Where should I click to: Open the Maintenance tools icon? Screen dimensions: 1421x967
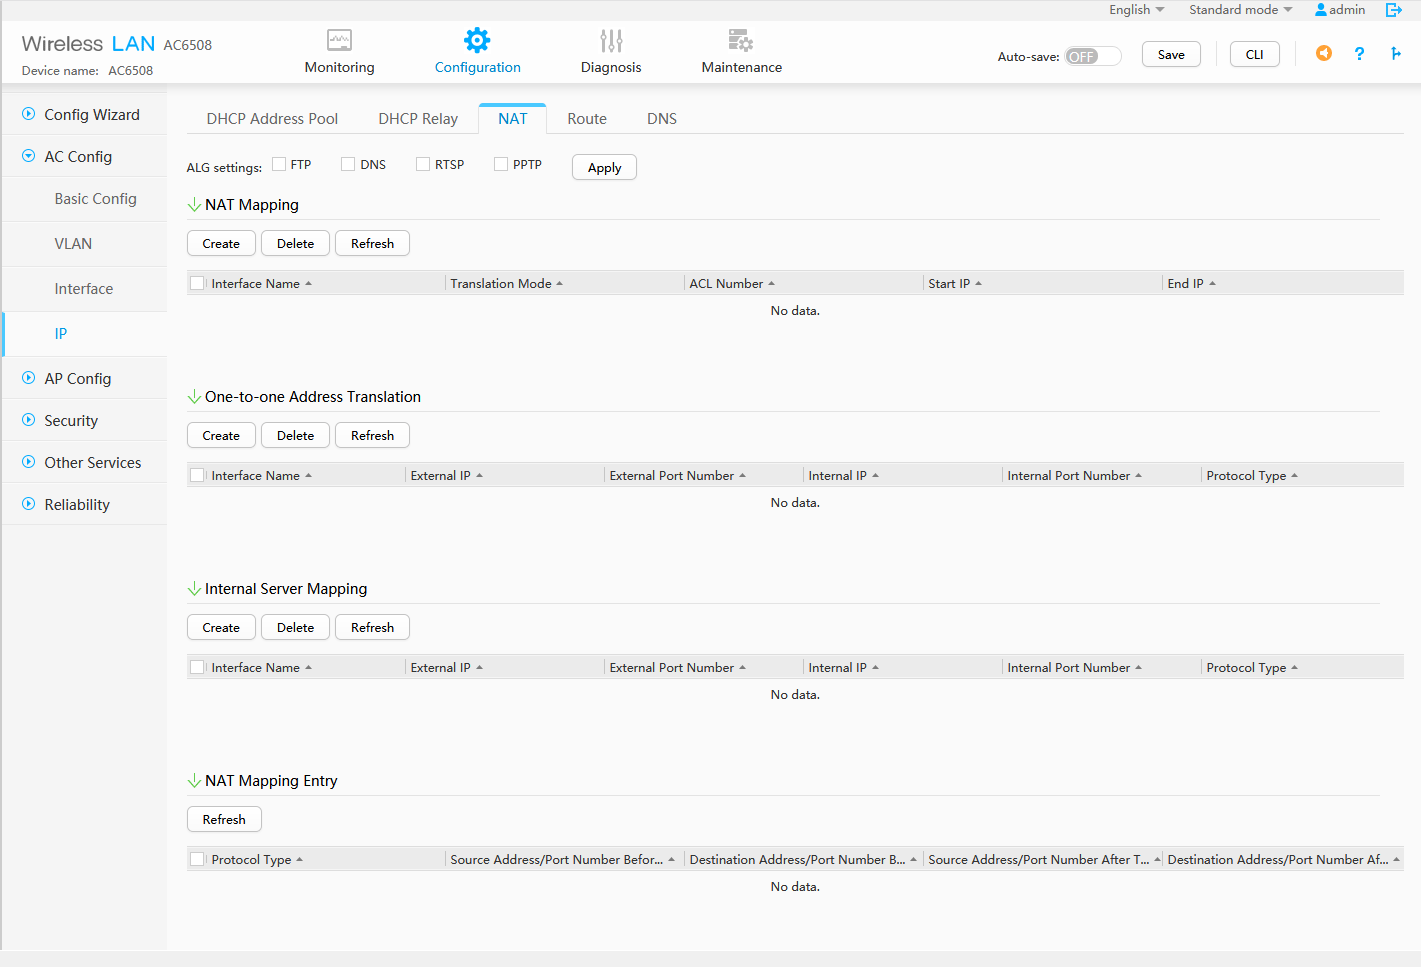741,41
